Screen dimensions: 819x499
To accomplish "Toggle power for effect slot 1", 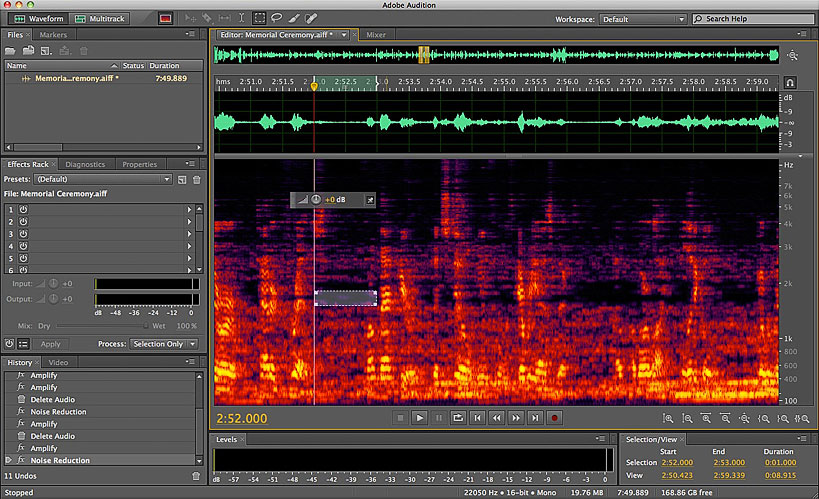I will 23,210.
